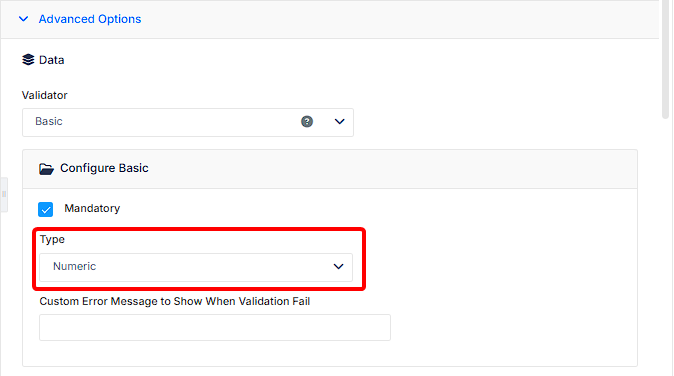
Task: Click the Validator dropdown chevron arrow
Action: (340, 122)
